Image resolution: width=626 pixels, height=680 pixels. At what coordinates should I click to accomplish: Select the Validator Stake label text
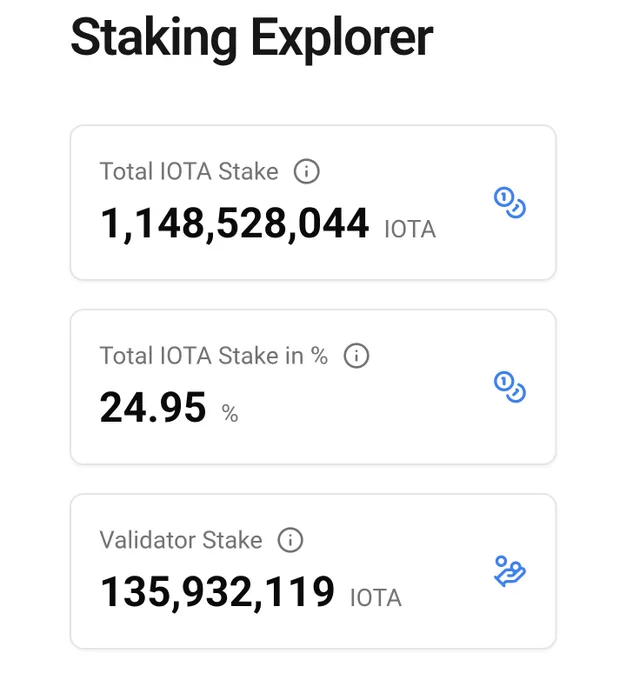point(181,540)
